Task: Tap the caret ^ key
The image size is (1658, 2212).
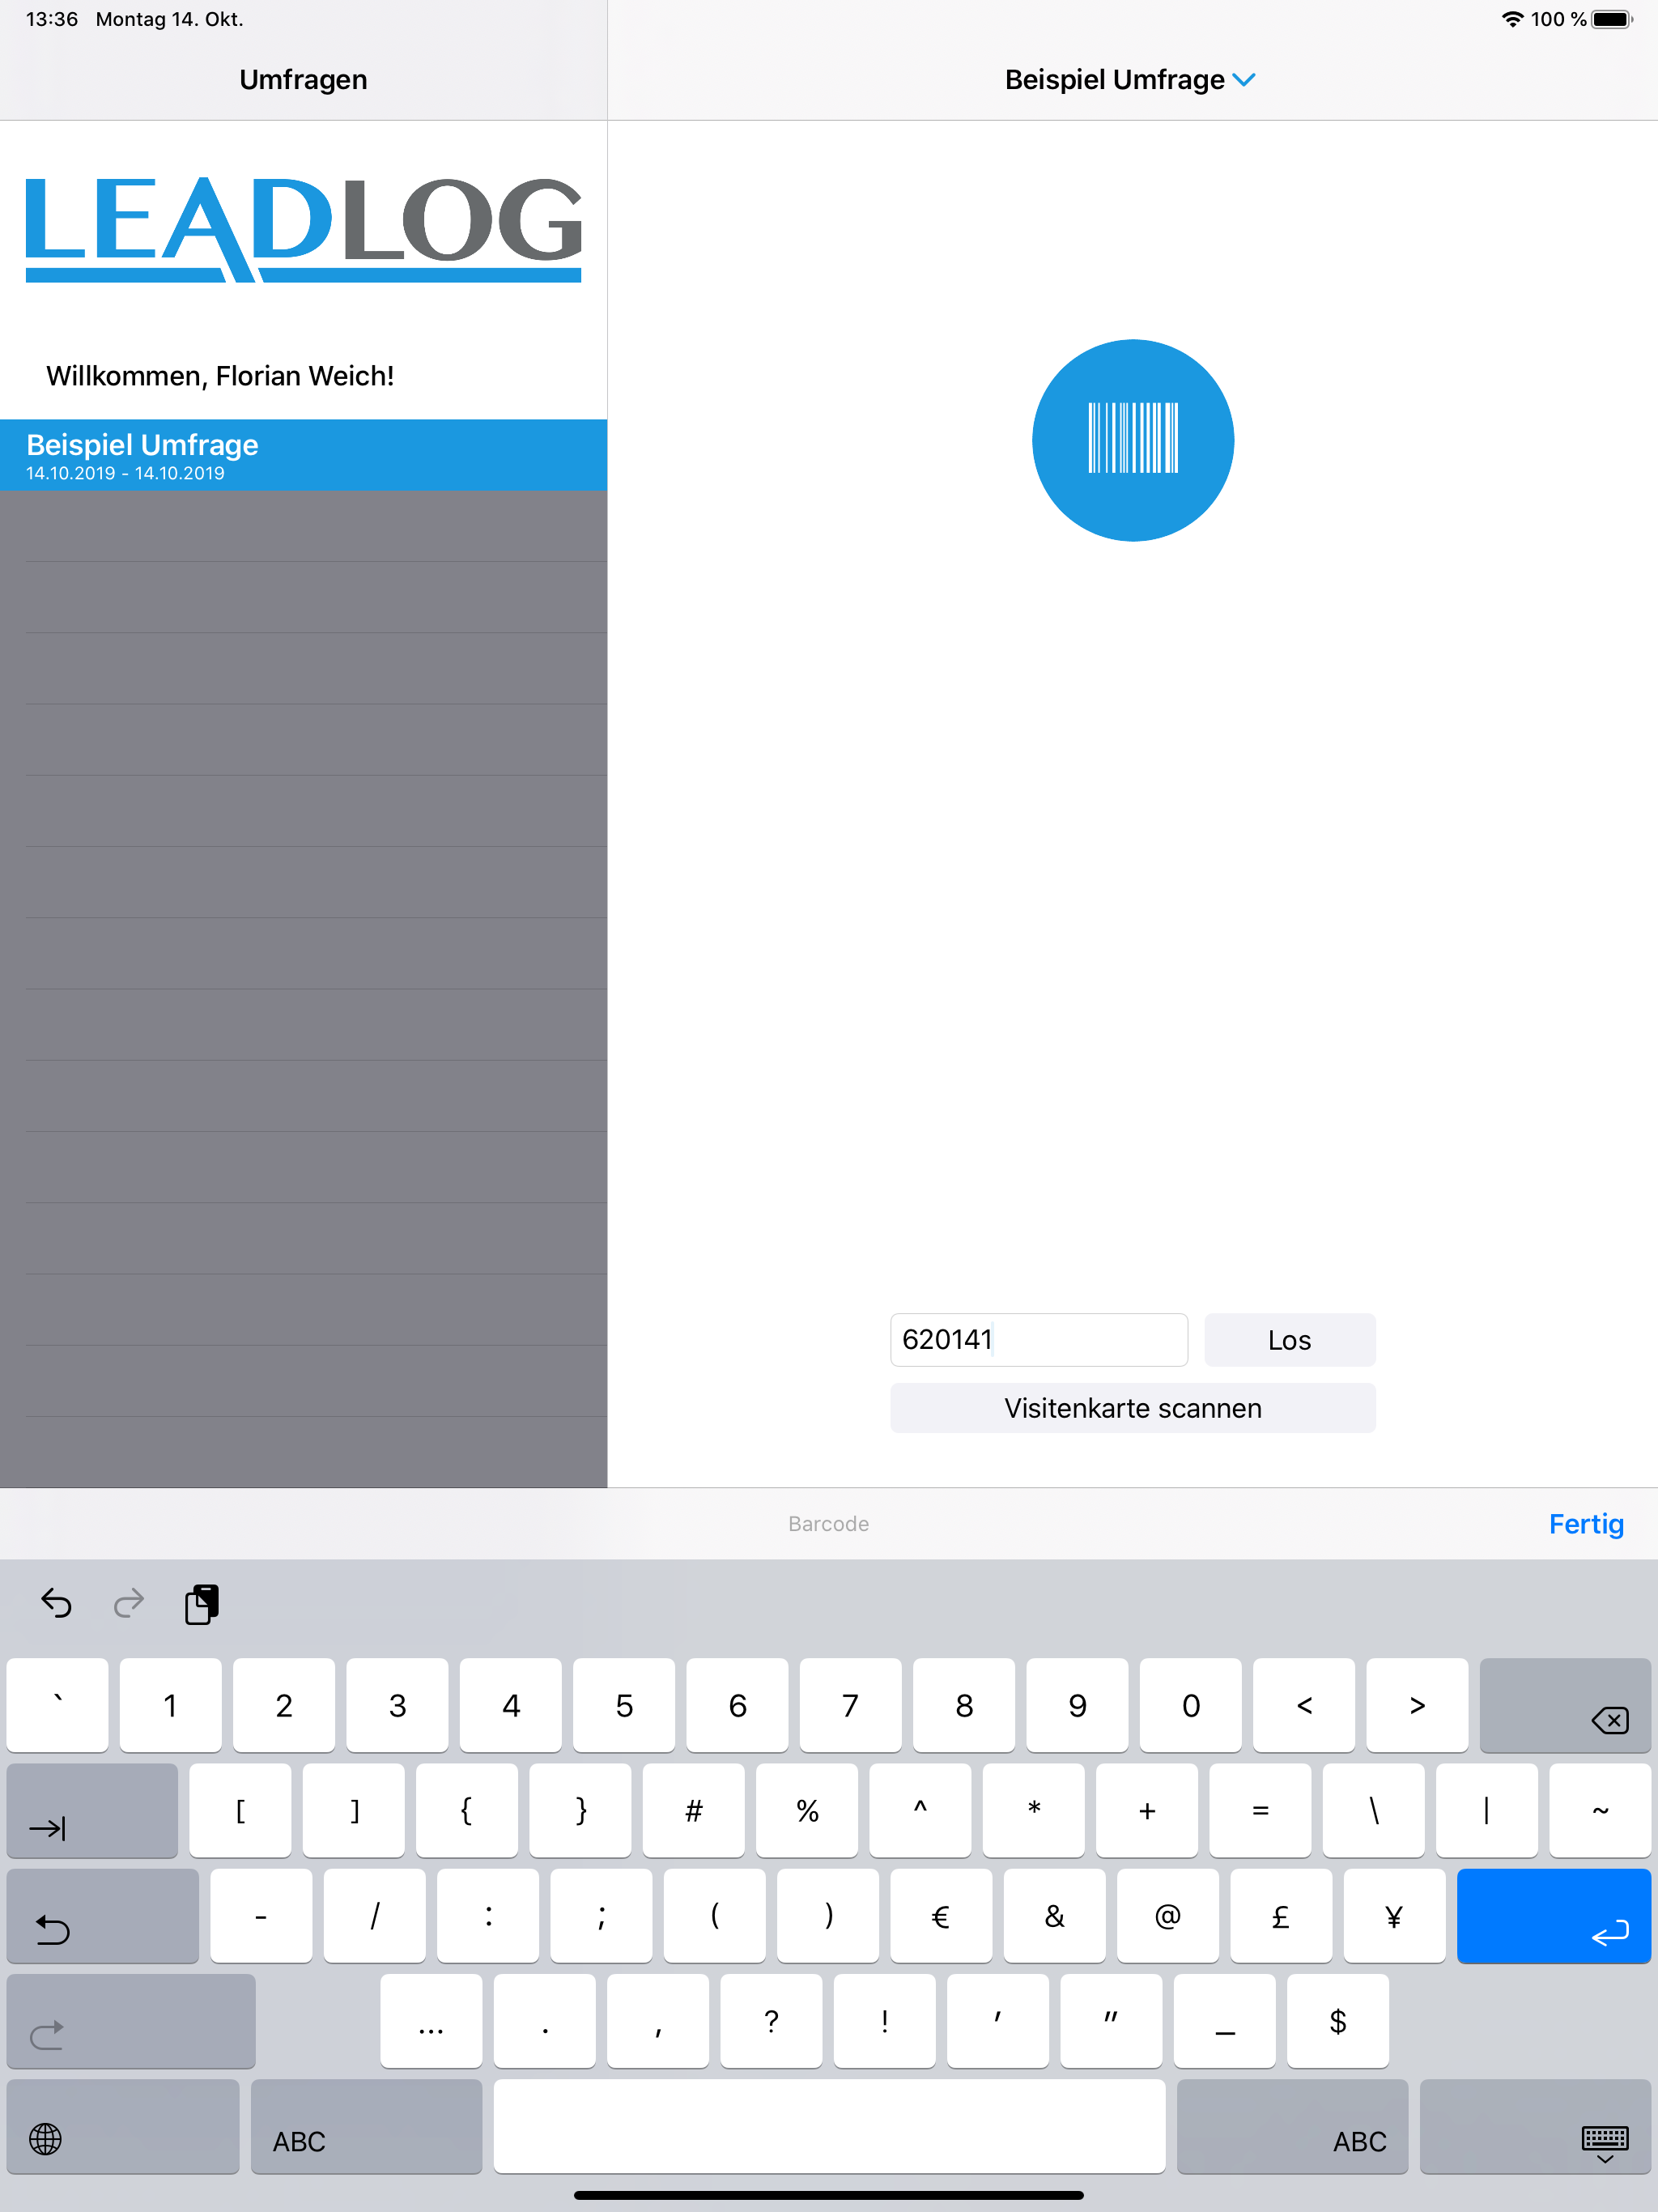Action: pos(920,1810)
